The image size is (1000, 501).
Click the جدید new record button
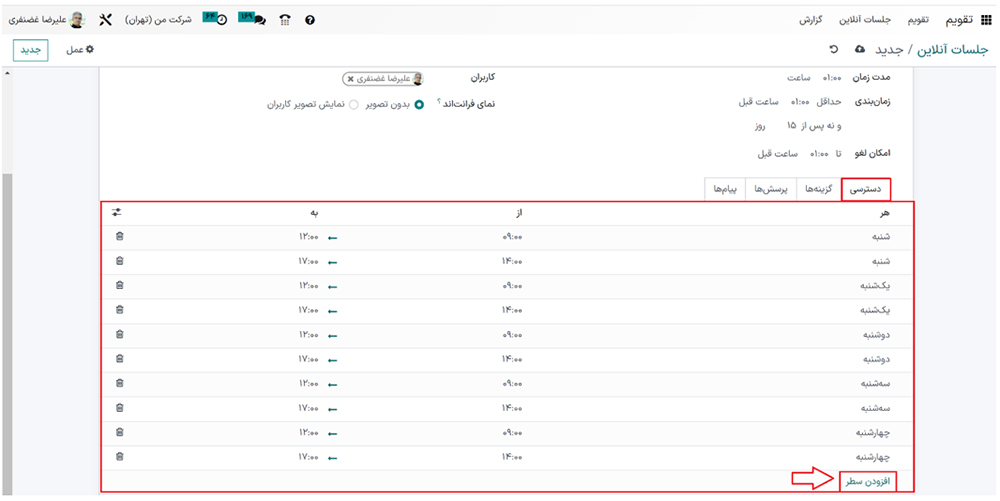pyautogui.click(x=31, y=50)
